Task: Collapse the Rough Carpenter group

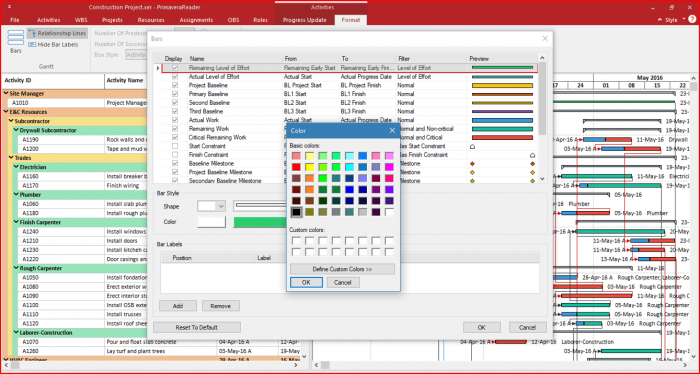Action: tap(16, 268)
